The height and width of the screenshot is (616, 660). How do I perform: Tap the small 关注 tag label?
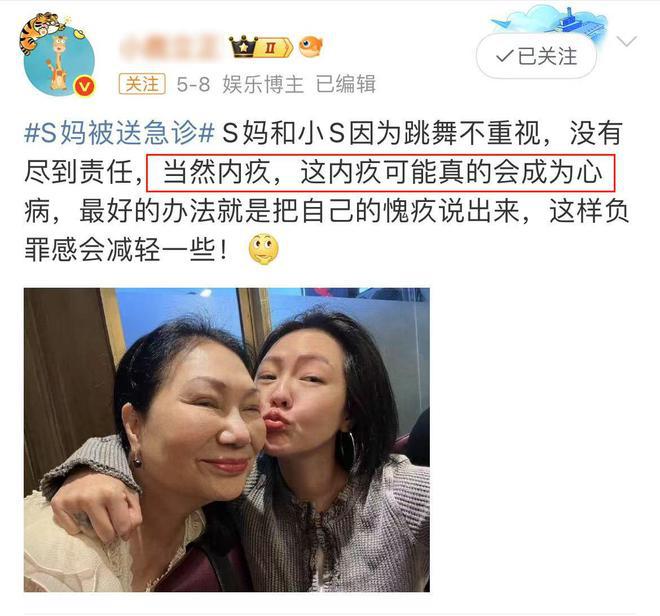point(142,84)
